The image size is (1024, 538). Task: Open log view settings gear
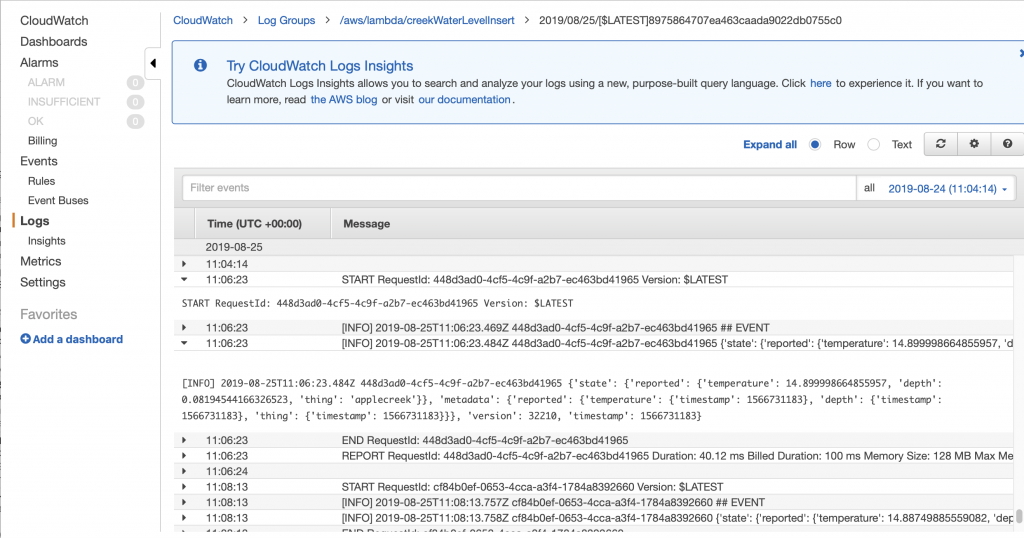coord(974,144)
